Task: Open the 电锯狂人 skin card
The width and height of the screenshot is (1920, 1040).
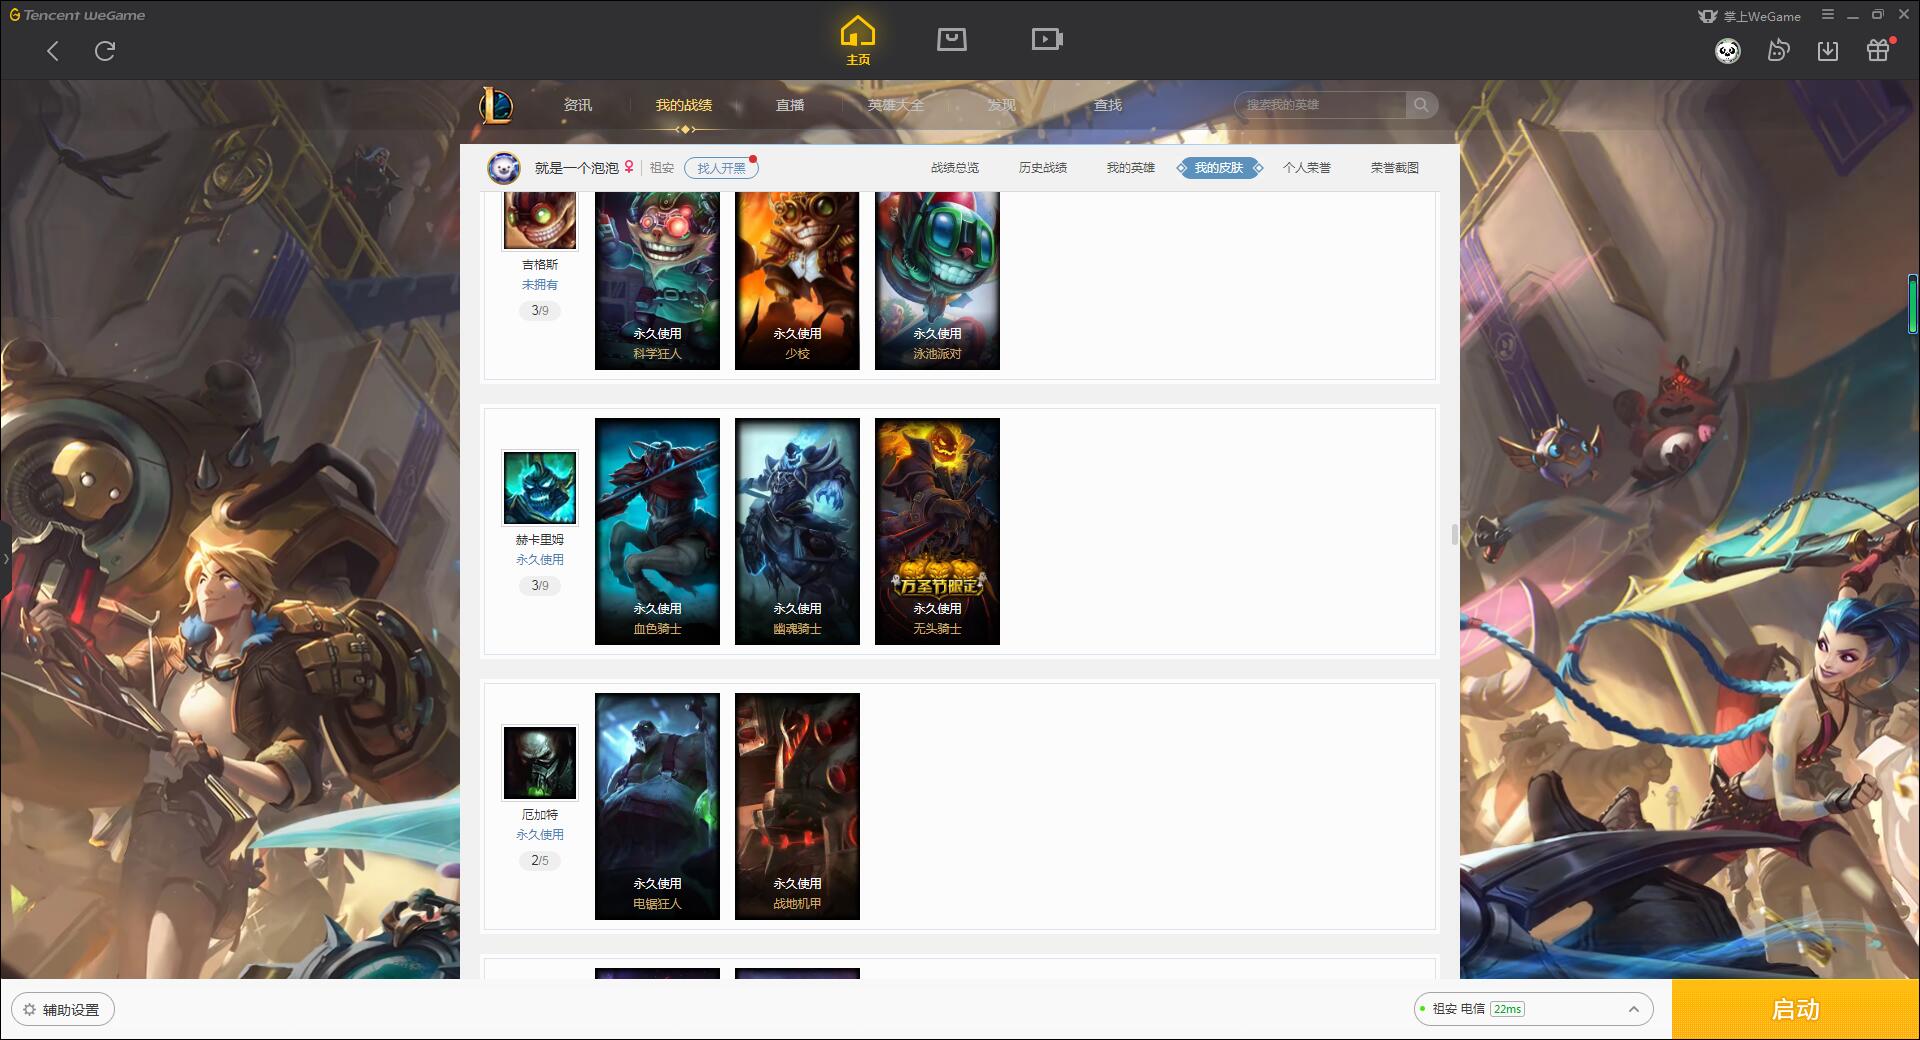Action: 657,806
